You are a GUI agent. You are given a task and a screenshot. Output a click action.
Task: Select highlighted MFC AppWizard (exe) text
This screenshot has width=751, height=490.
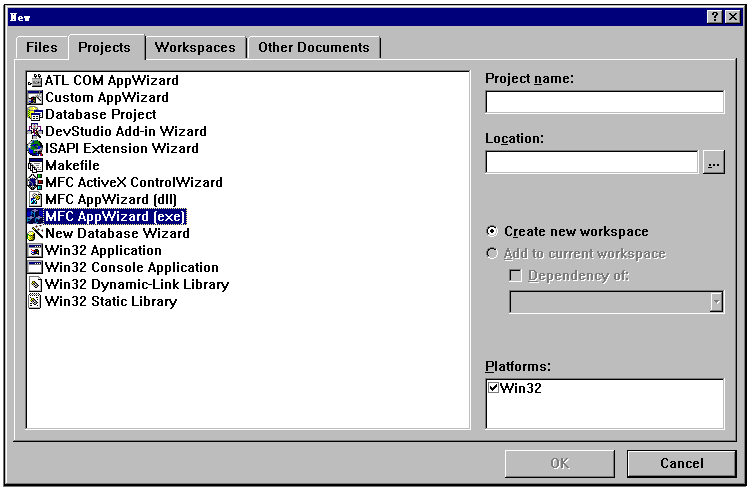pos(115,217)
